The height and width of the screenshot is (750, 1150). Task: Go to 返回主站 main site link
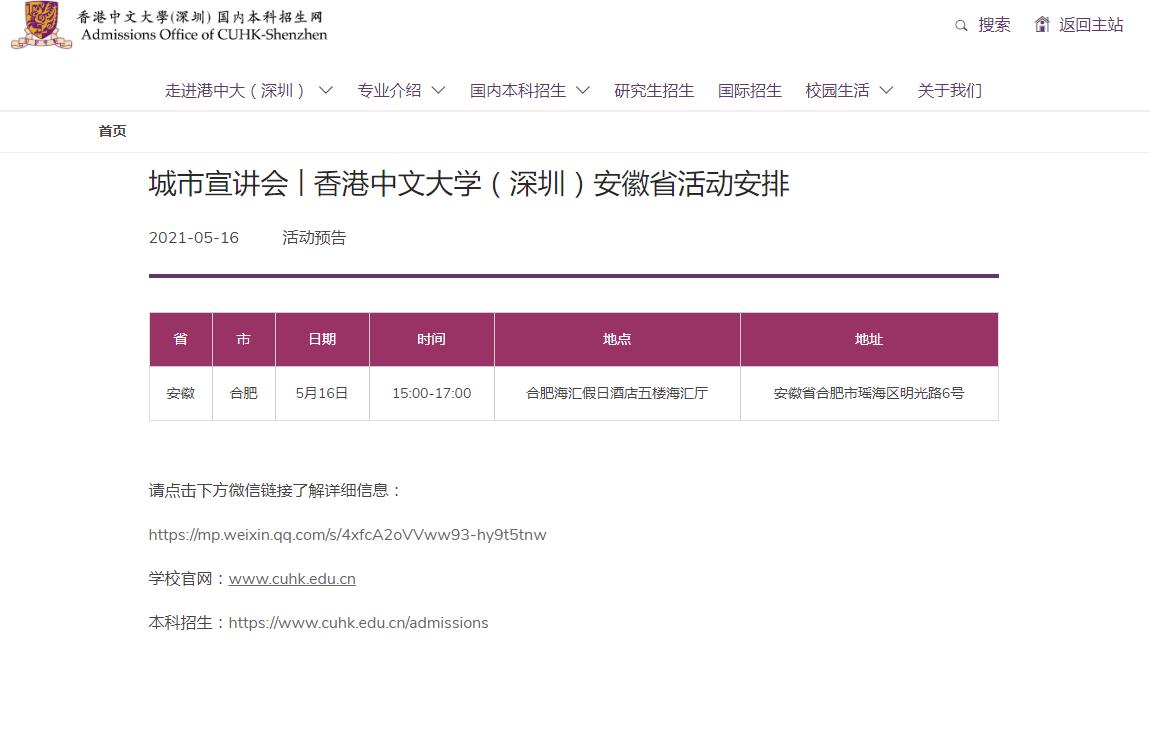(x=1091, y=25)
